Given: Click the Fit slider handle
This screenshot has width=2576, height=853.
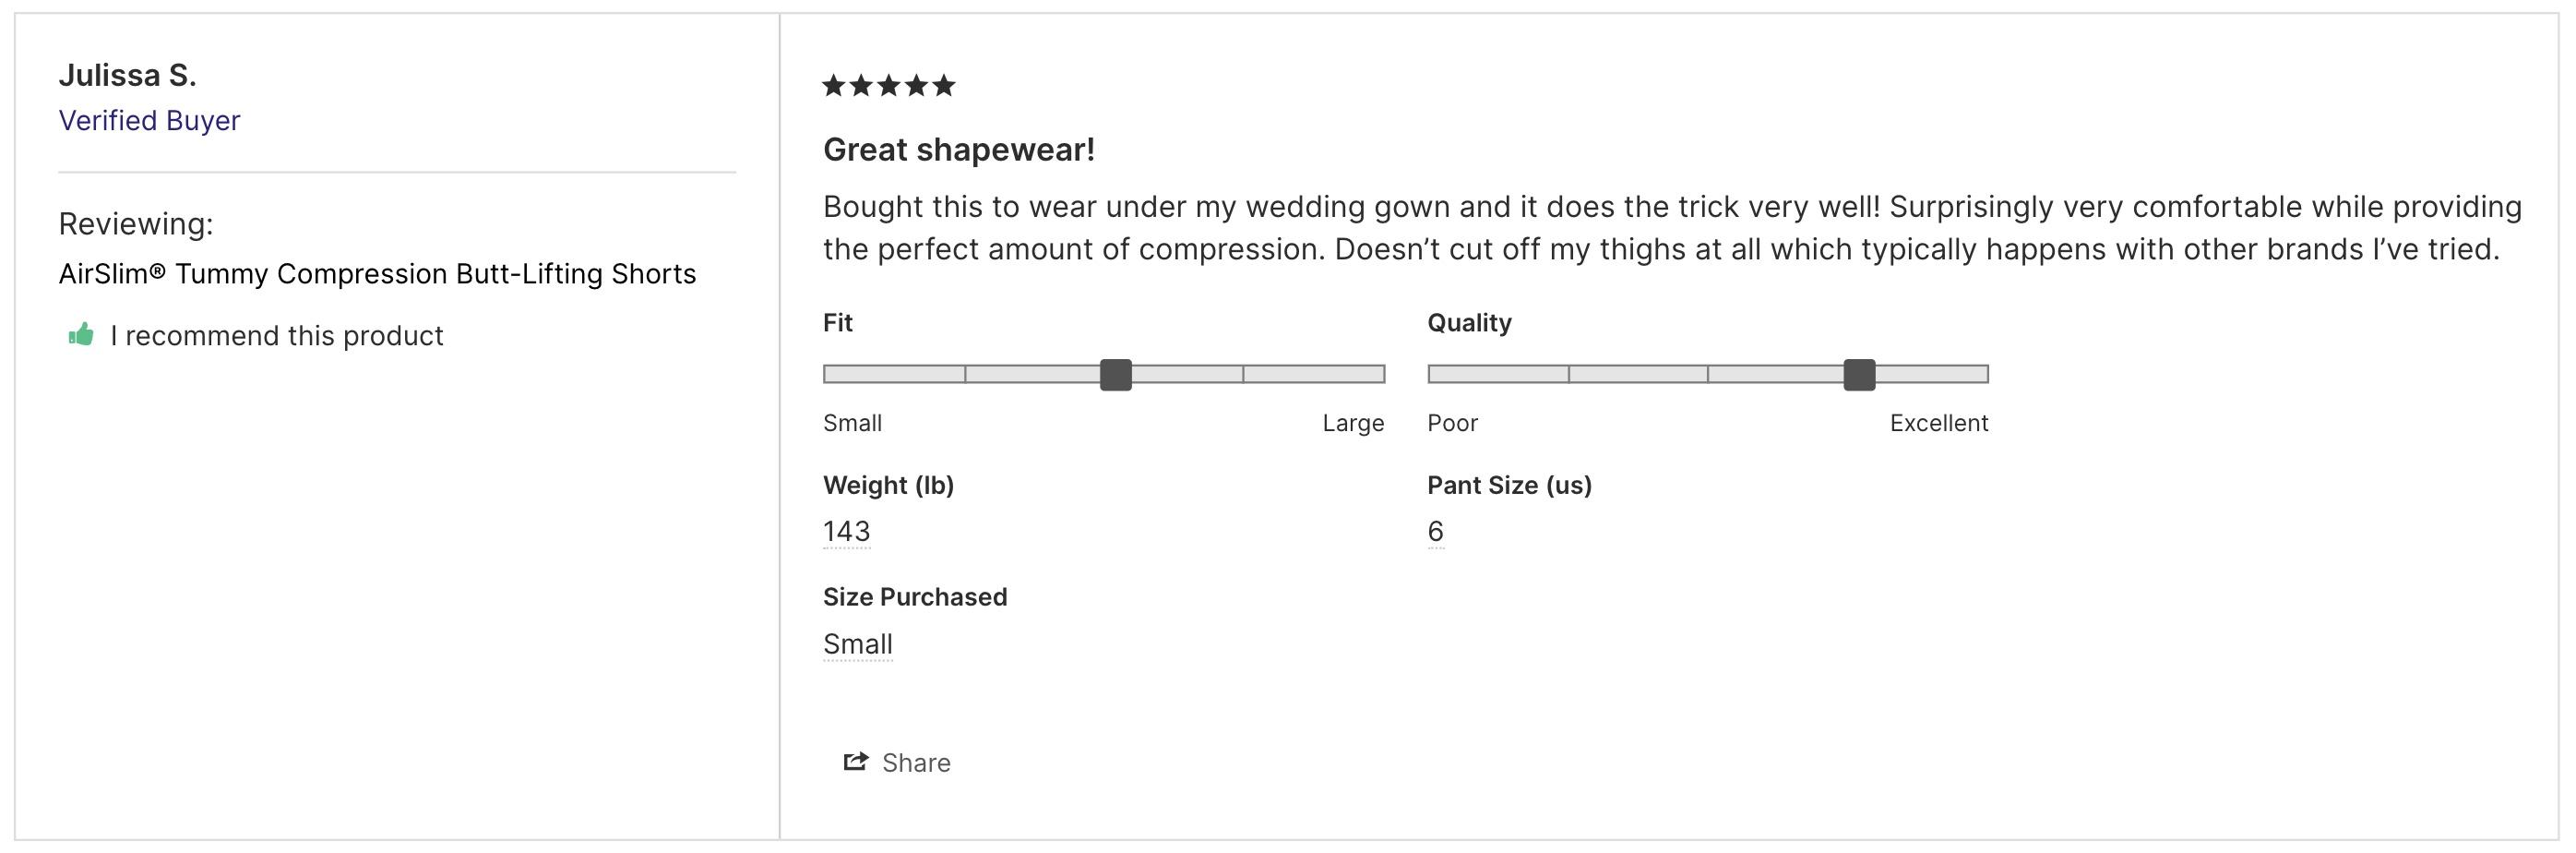Looking at the screenshot, I should tap(1115, 374).
